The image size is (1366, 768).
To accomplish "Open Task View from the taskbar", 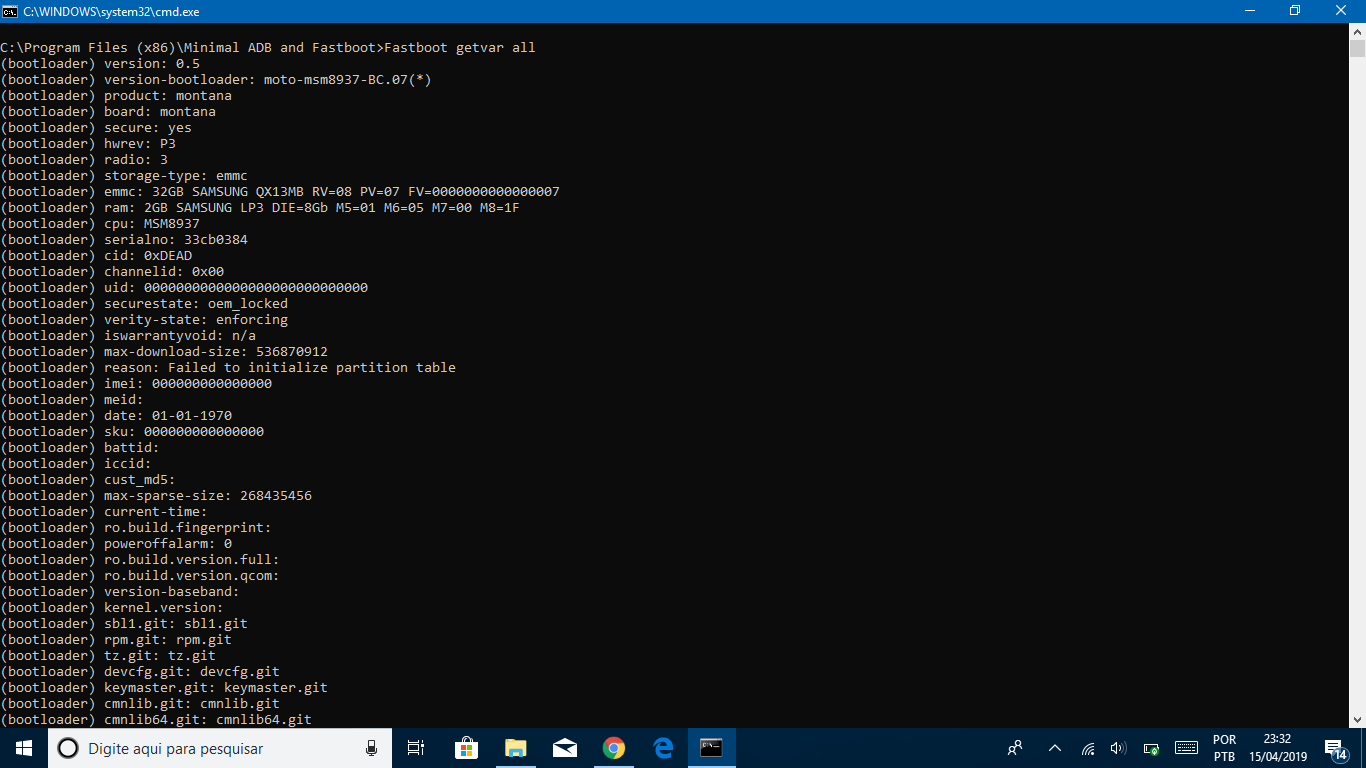I will 416,748.
